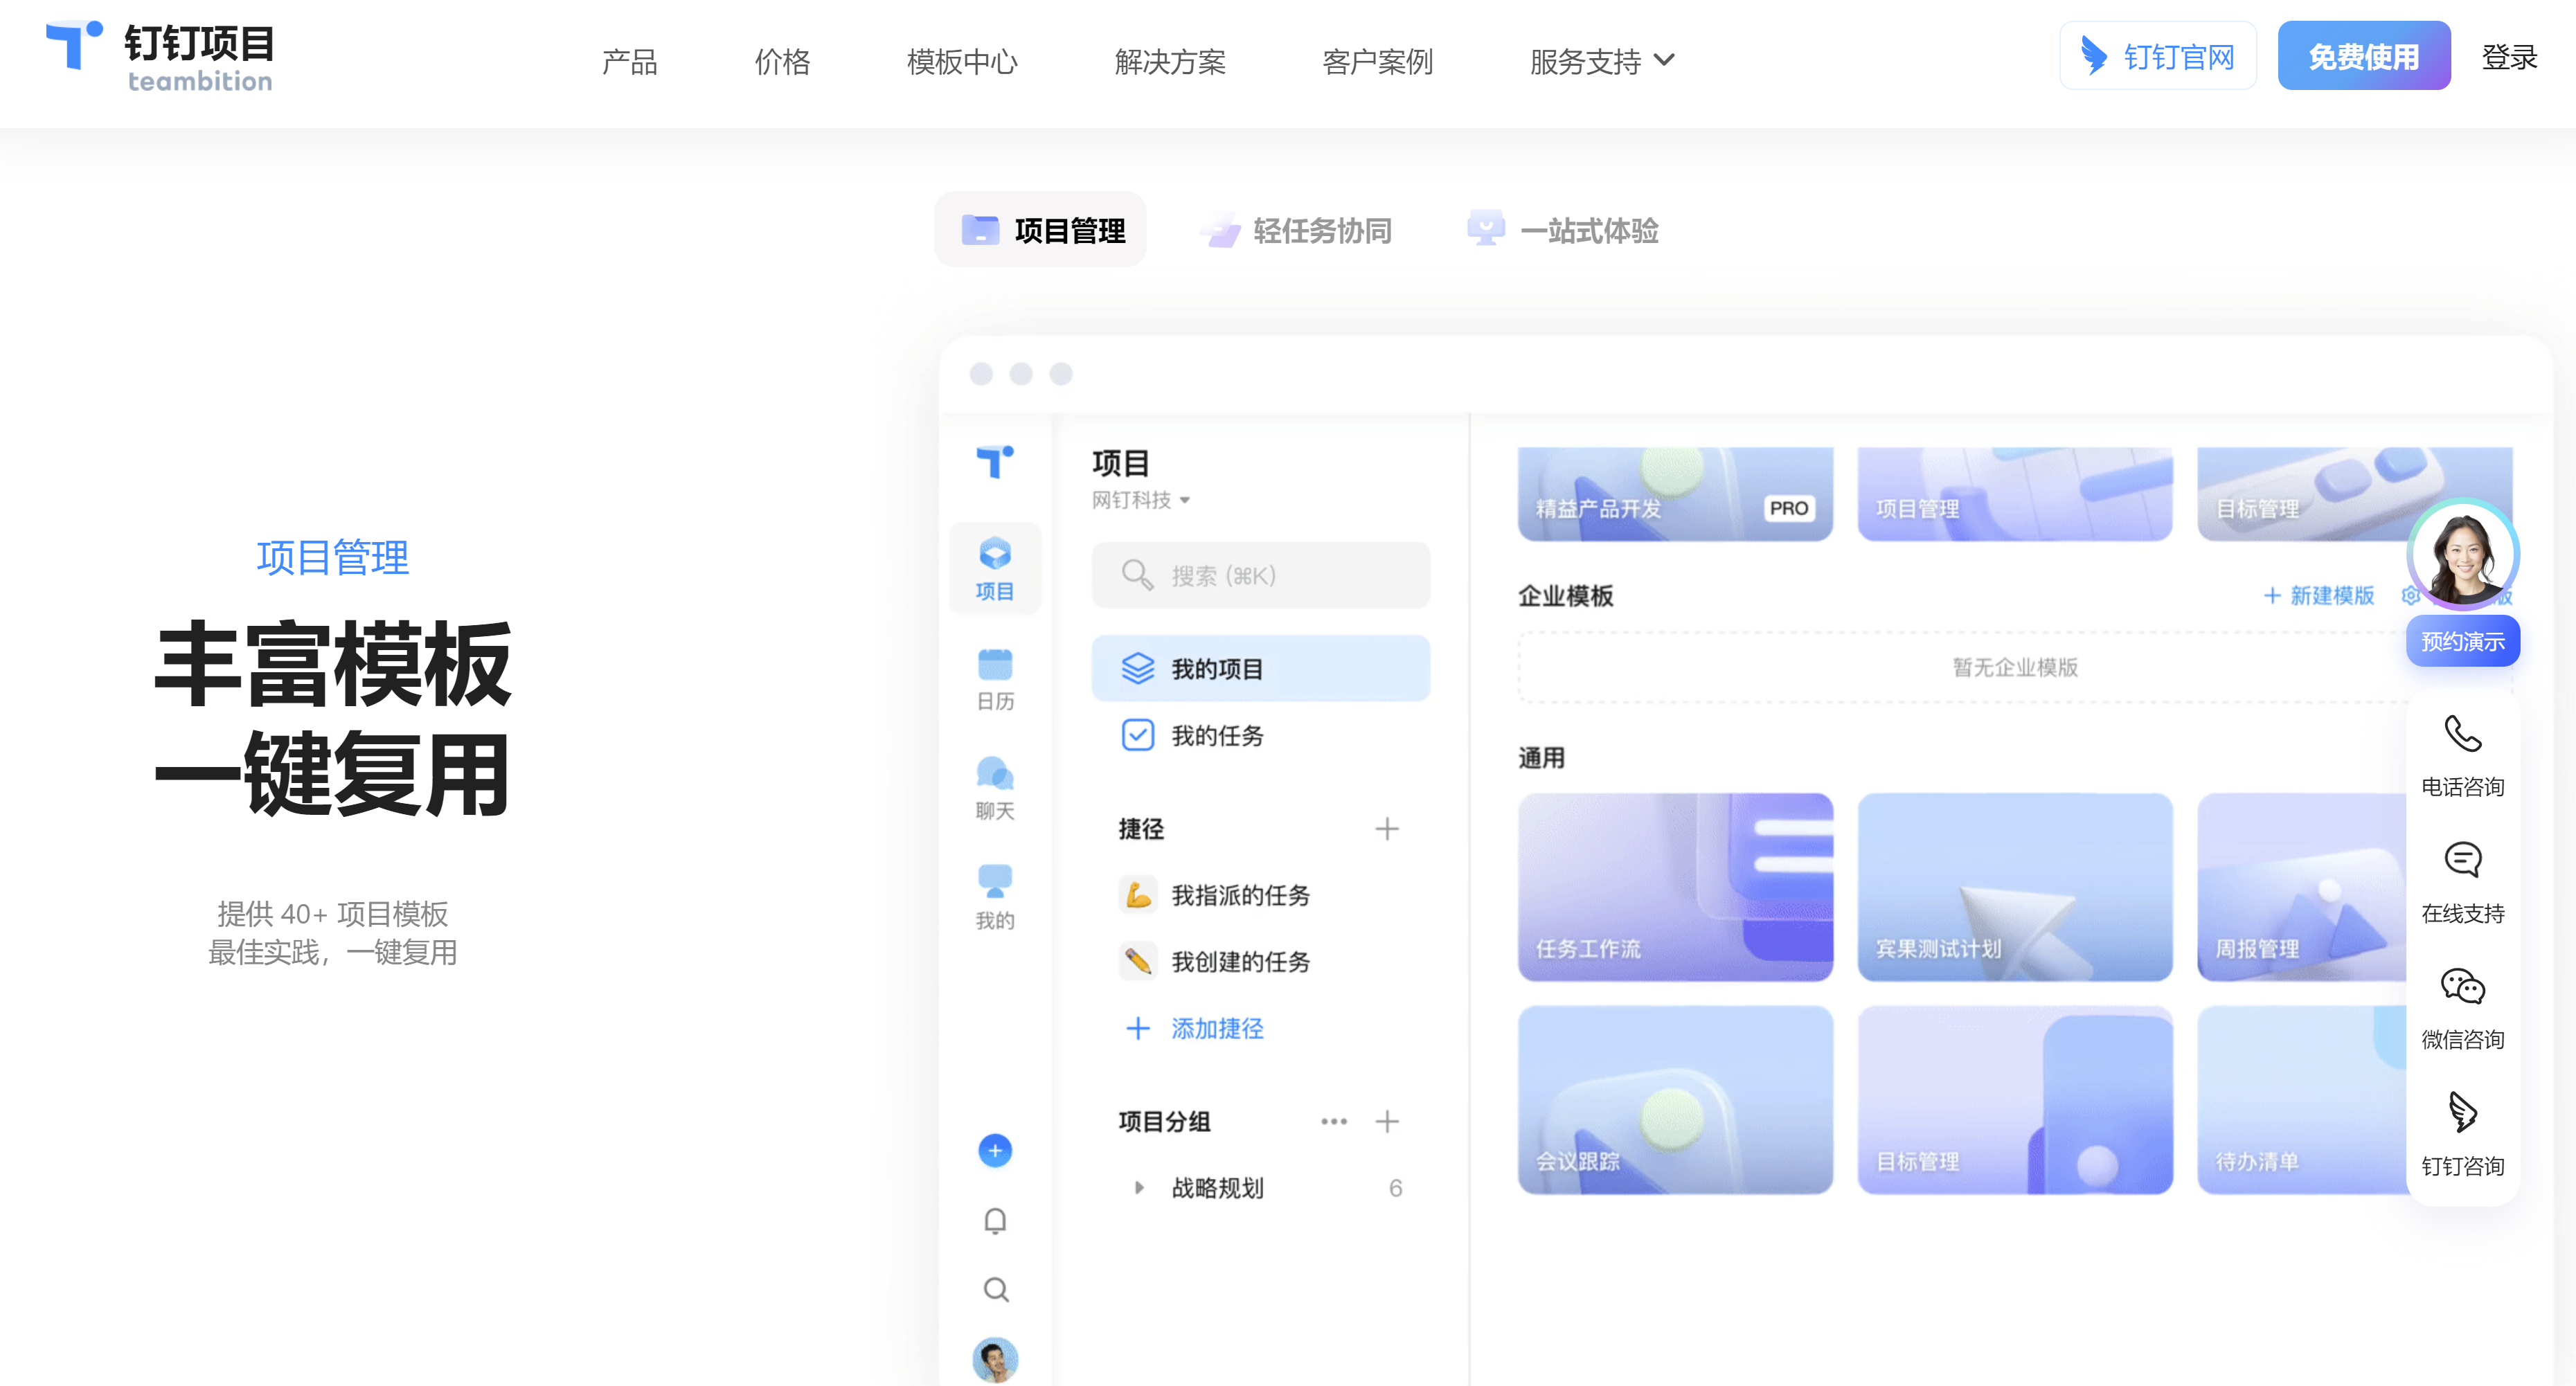Click the 暂无企业模版 placeholder text
2576x1386 pixels.
click(x=2014, y=667)
